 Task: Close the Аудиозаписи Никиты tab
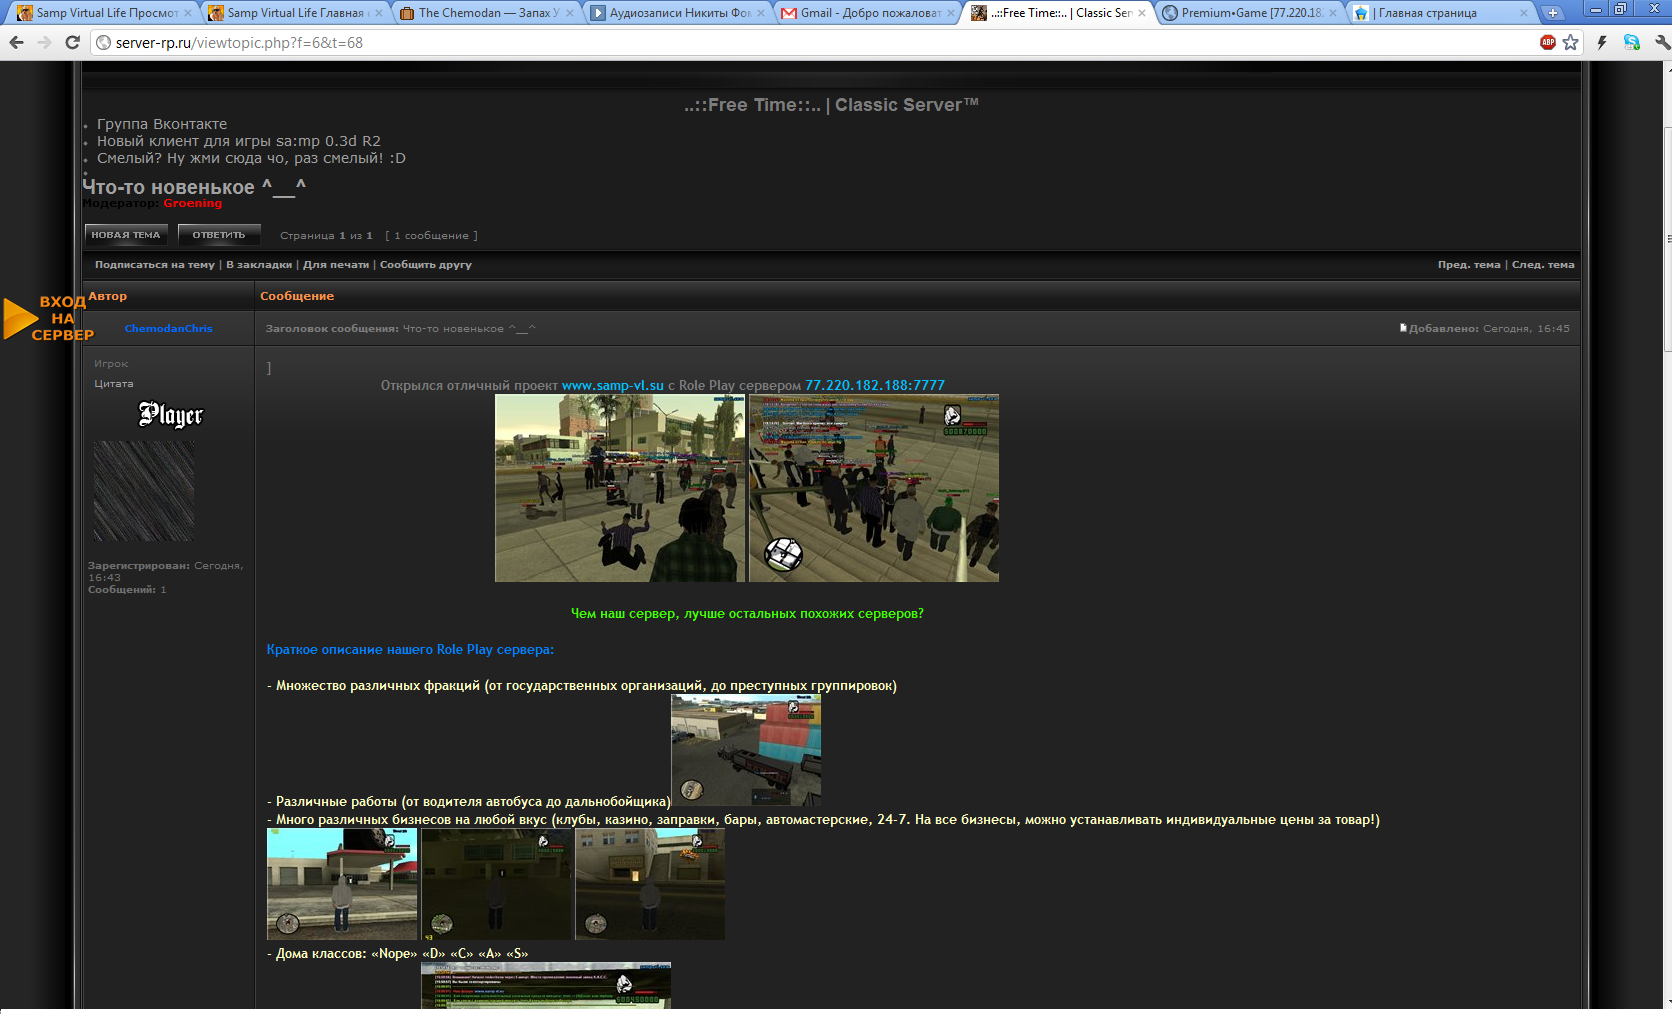coord(760,13)
